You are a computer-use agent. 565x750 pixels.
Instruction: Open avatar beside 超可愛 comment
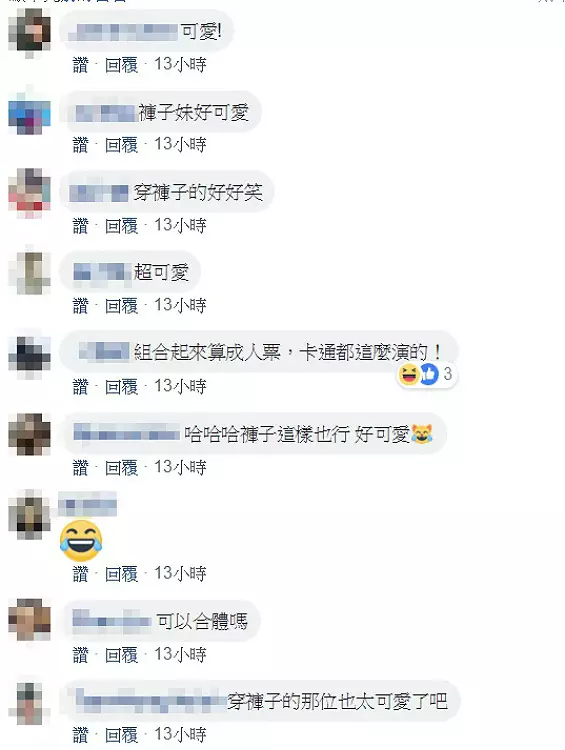coord(30,273)
